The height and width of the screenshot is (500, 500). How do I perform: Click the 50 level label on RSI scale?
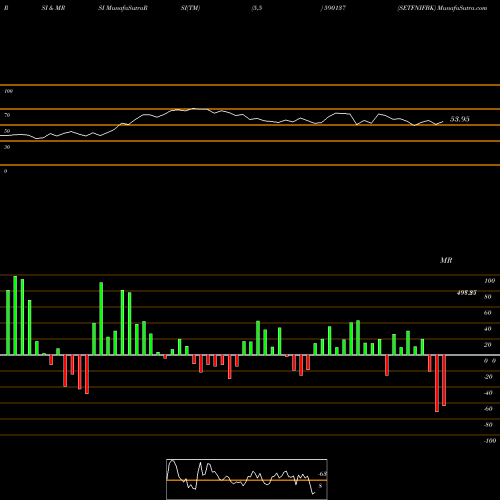coord(7,131)
